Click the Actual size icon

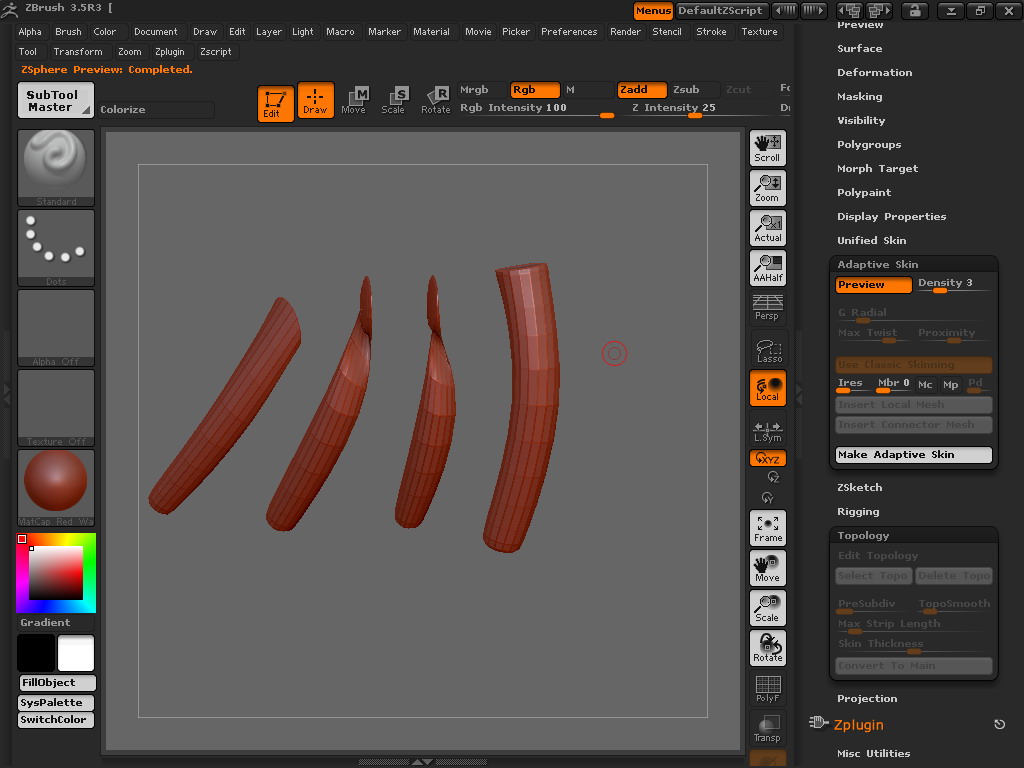tap(767, 228)
